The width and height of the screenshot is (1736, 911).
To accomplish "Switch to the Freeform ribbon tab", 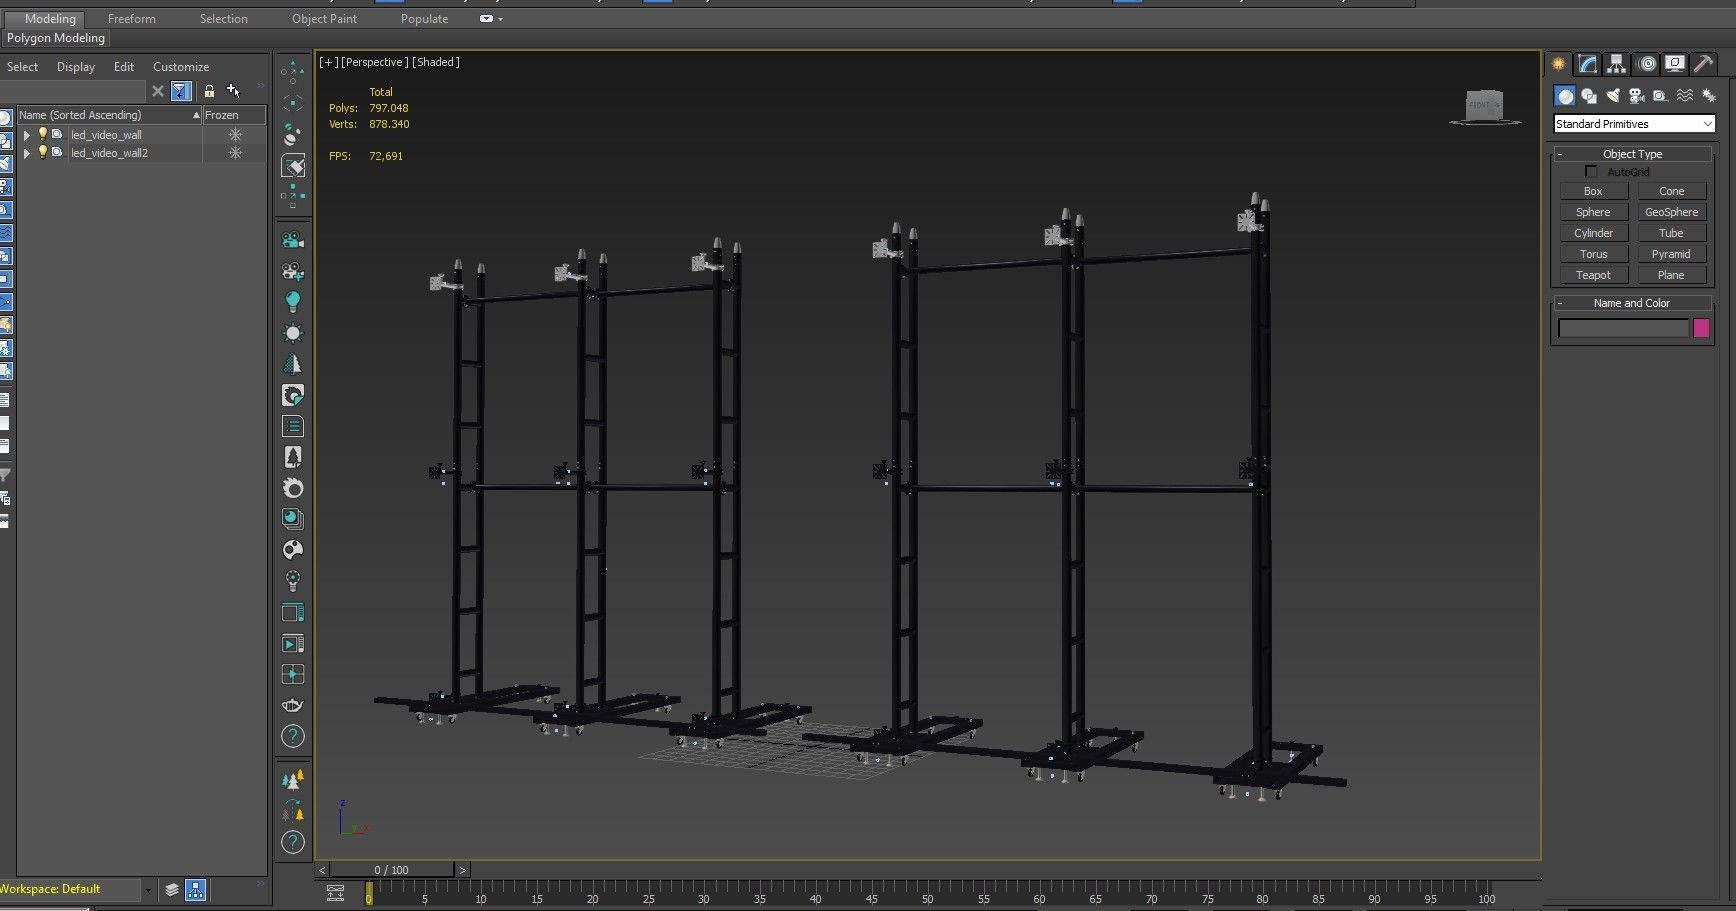I will click(x=132, y=19).
